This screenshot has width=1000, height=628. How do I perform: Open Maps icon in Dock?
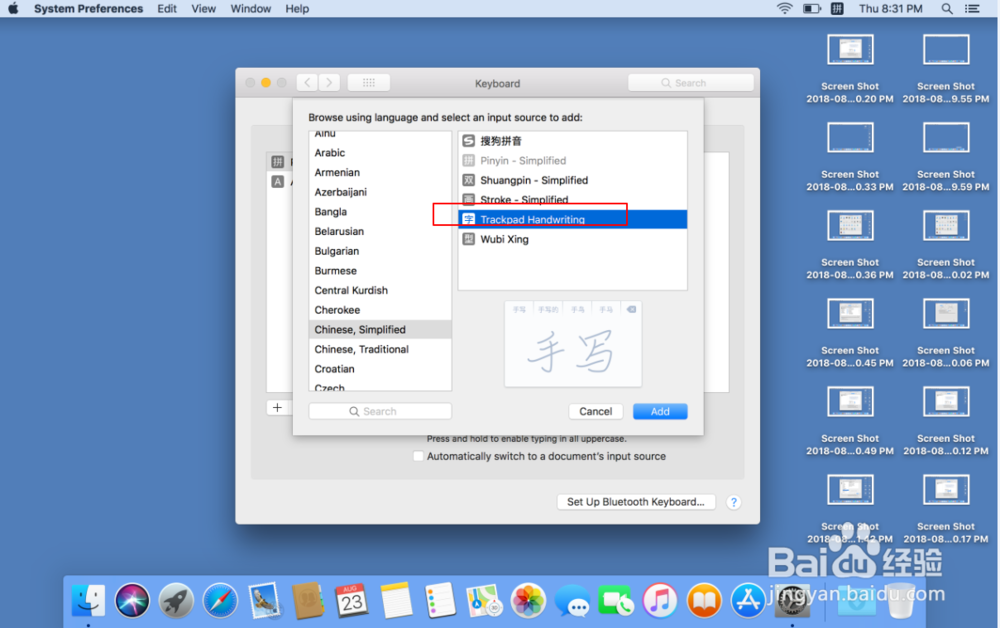[x=484, y=600]
